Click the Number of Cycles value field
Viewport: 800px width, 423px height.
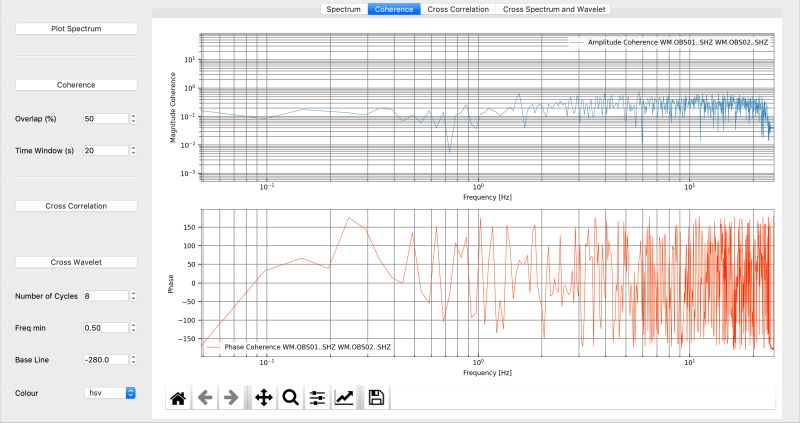click(x=106, y=296)
